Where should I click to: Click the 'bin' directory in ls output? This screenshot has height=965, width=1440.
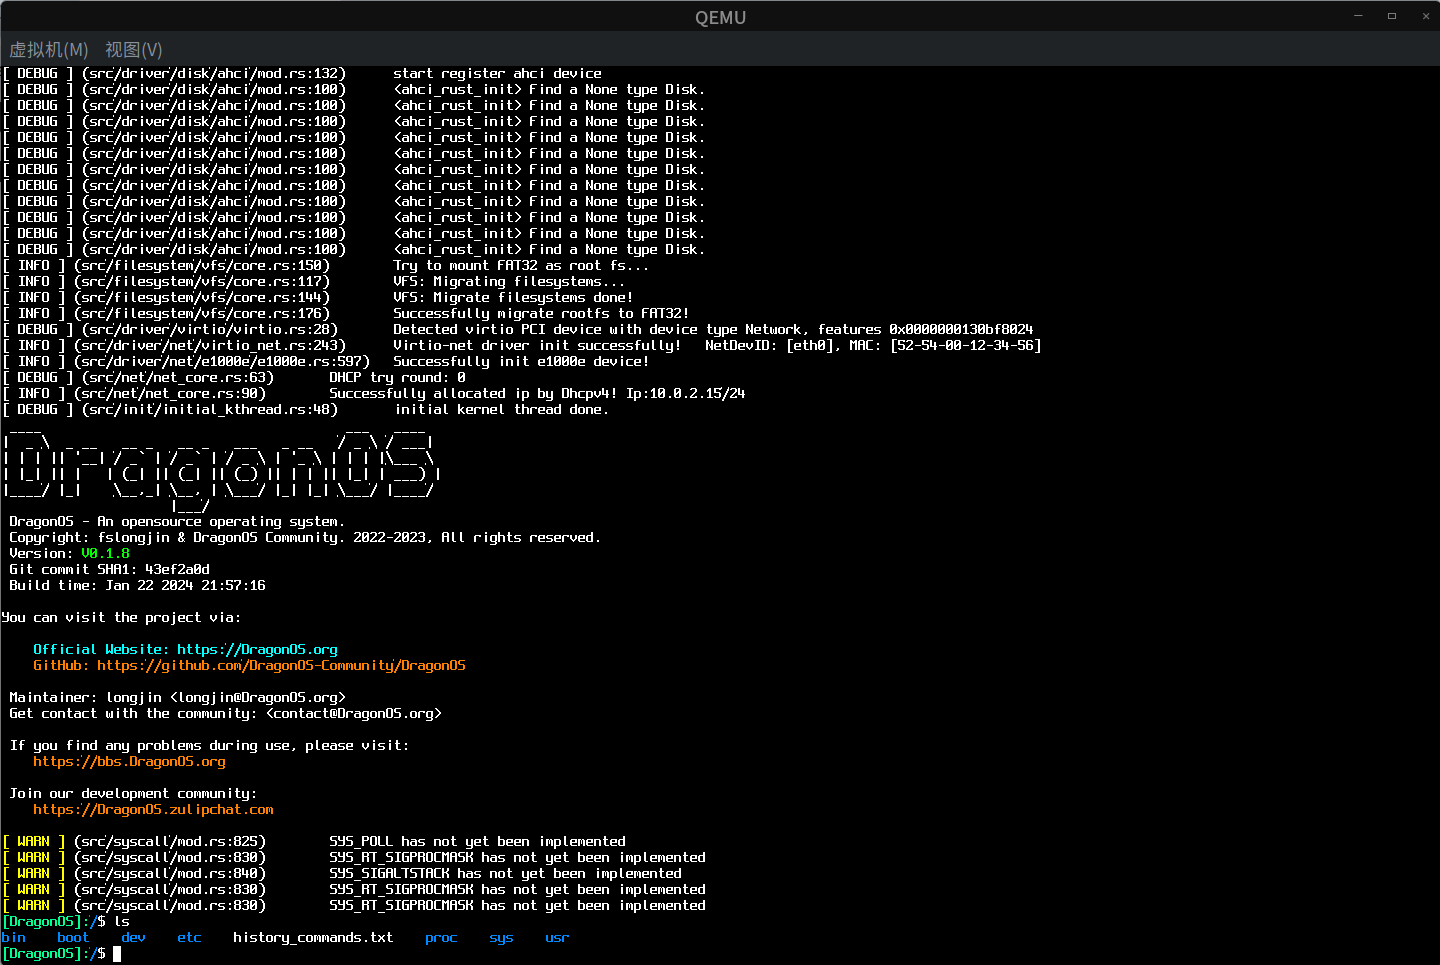14,938
